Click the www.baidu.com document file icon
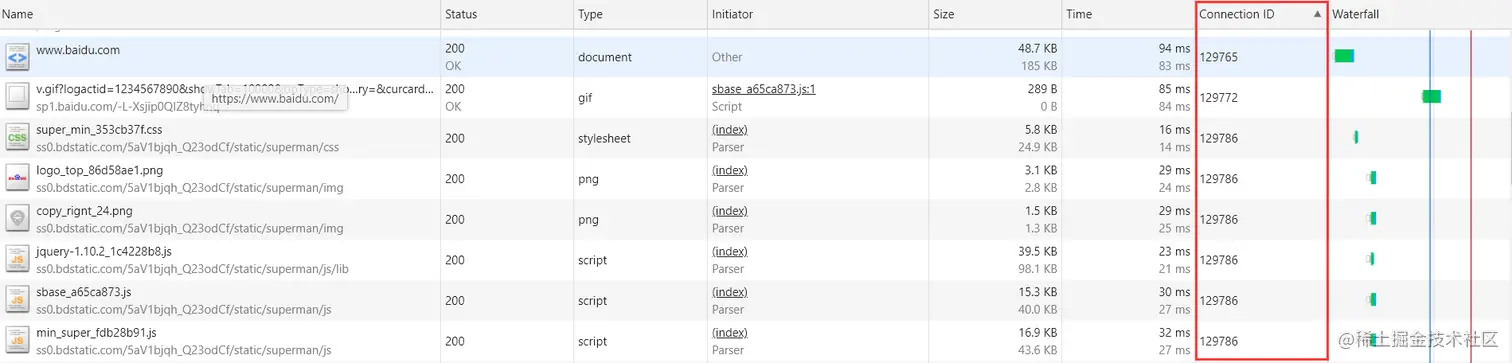 point(17,57)
